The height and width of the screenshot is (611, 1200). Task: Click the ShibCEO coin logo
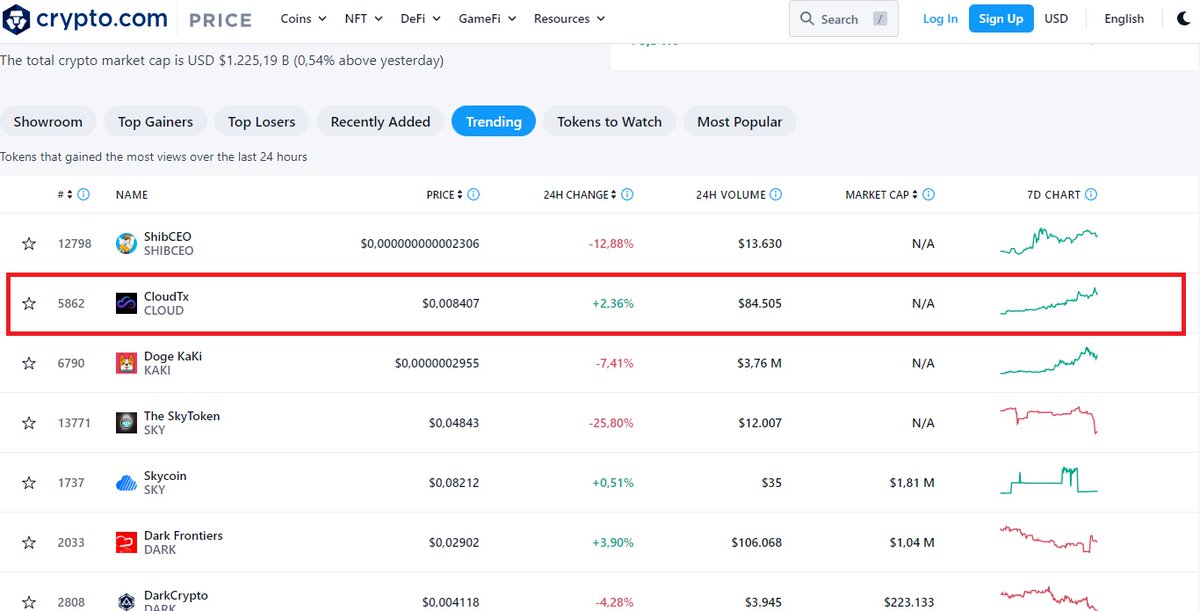pyautogui.click(x=126, y=243)
